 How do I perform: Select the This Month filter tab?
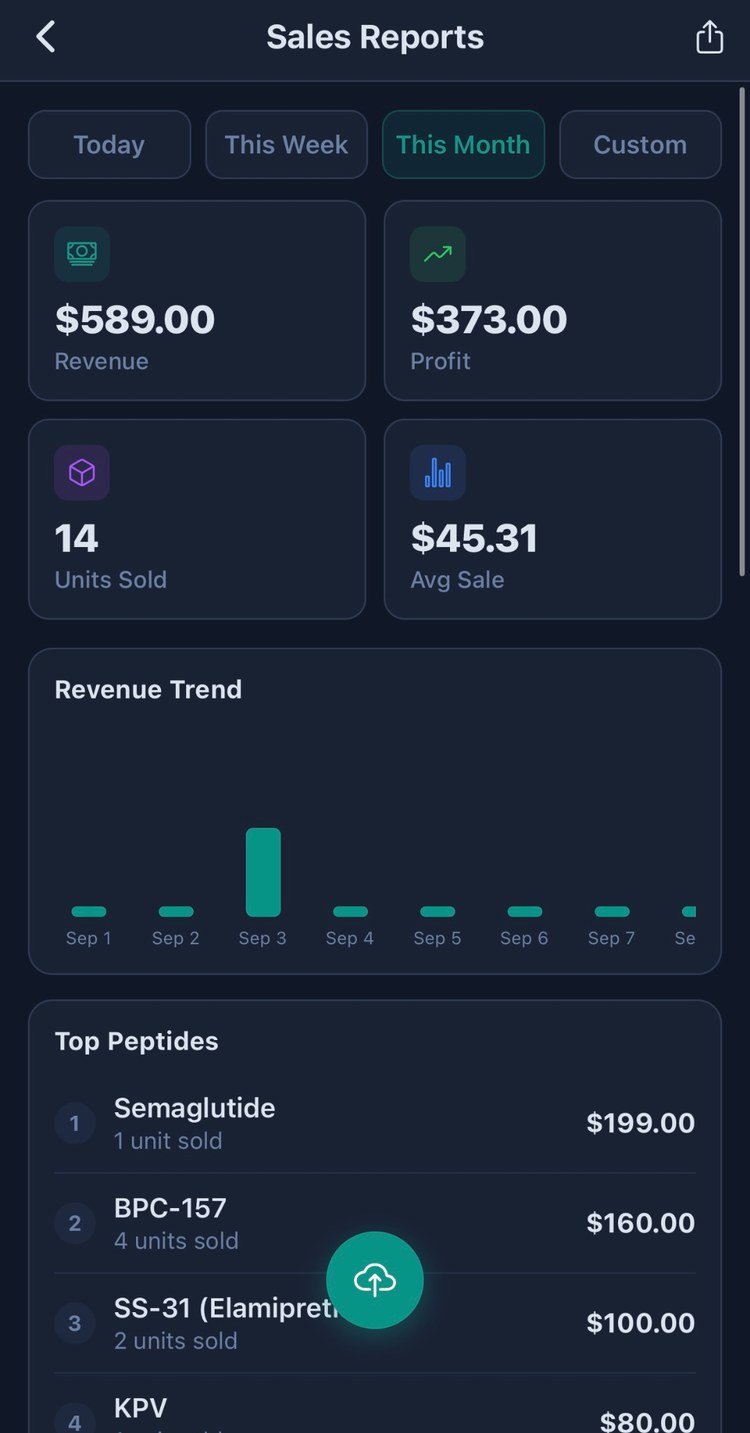point(463,144)
